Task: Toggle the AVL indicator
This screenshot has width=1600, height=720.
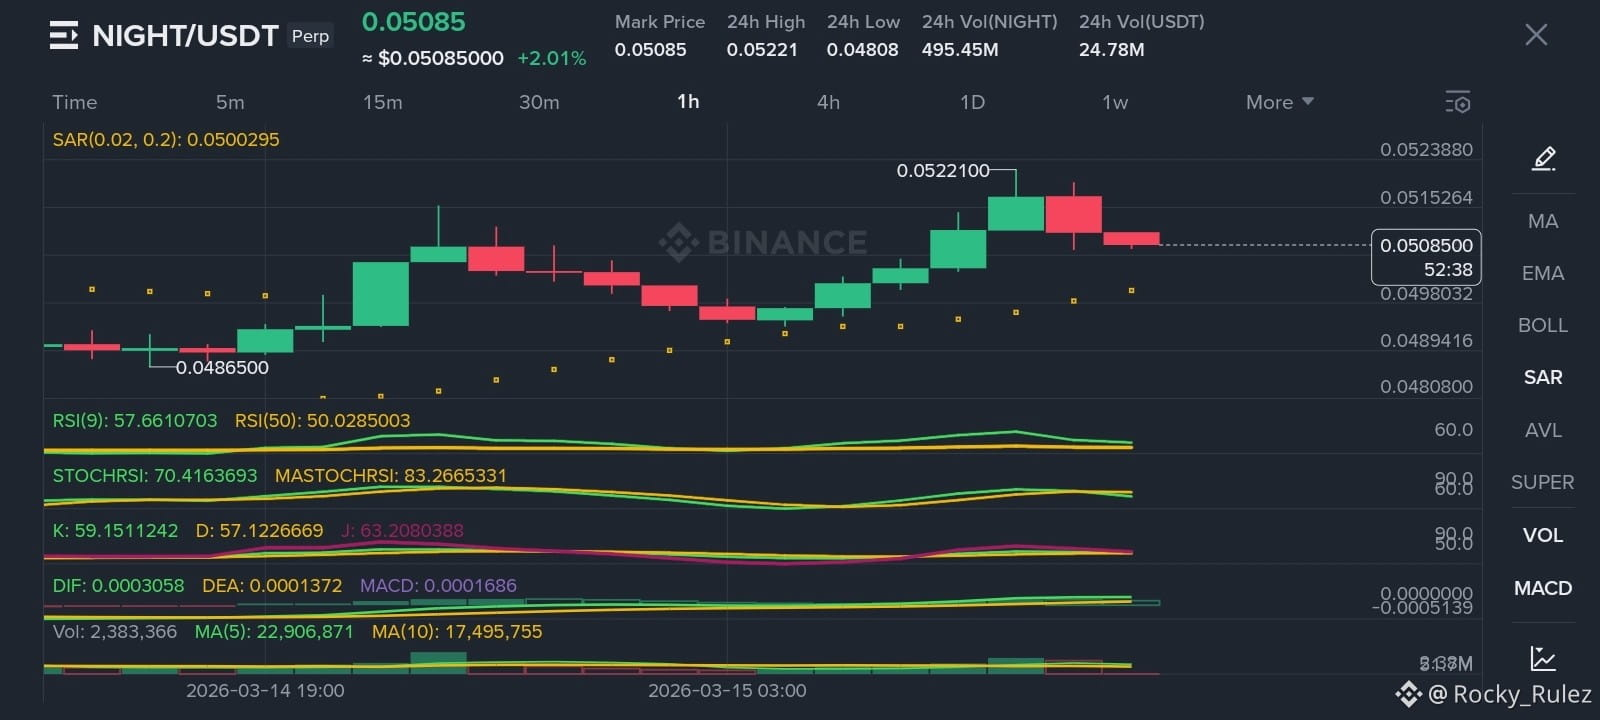Action: (1543, 430)
